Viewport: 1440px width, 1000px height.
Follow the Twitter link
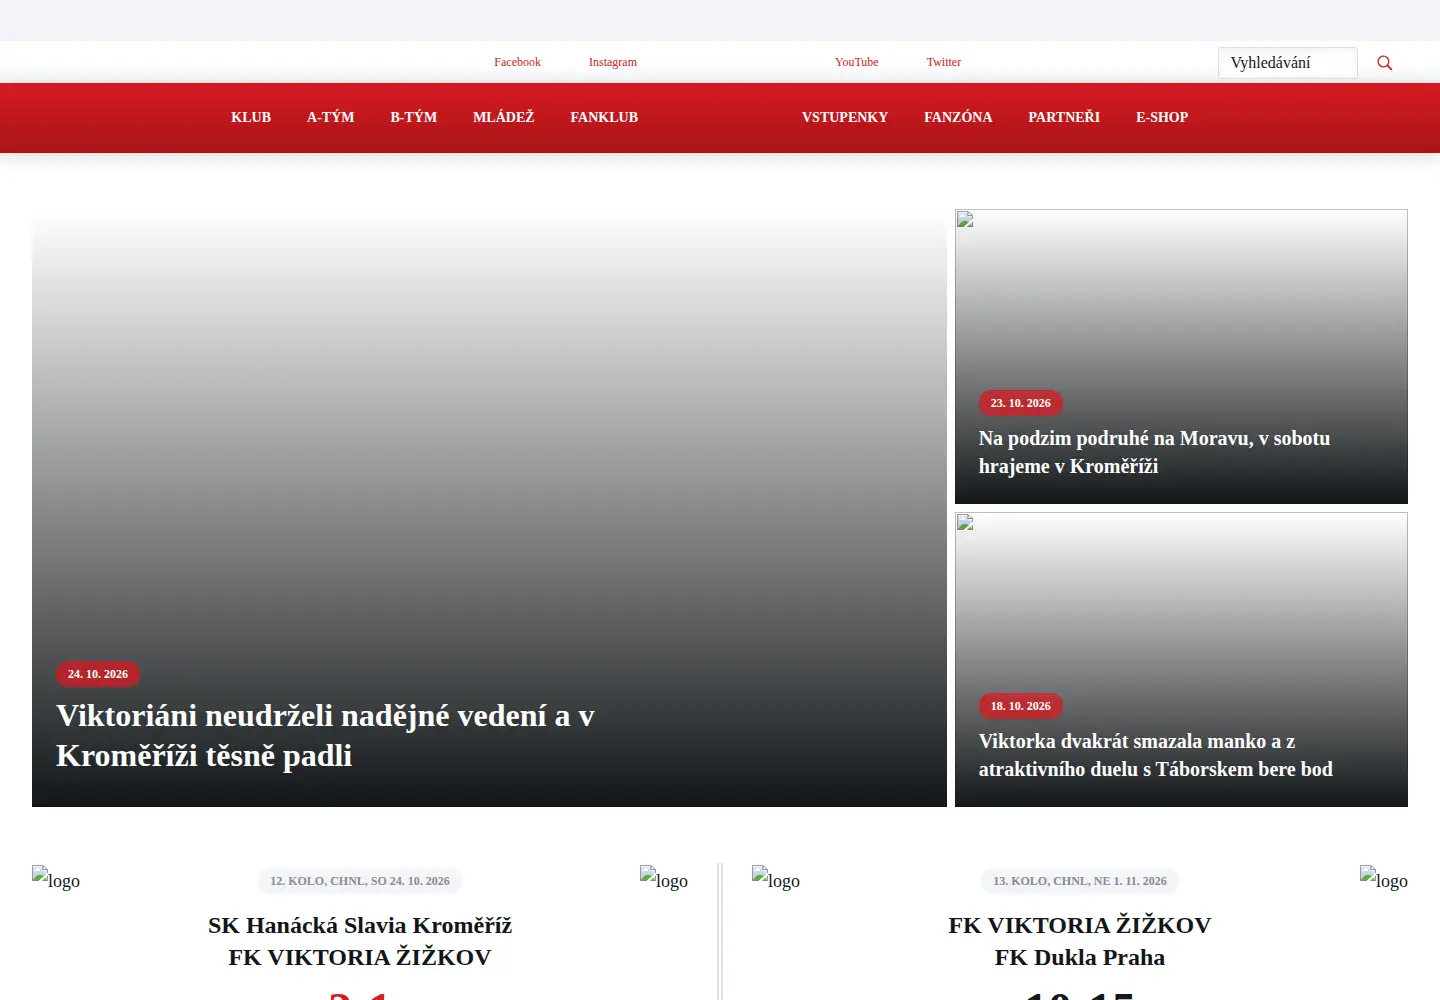[x=944, y=62]
